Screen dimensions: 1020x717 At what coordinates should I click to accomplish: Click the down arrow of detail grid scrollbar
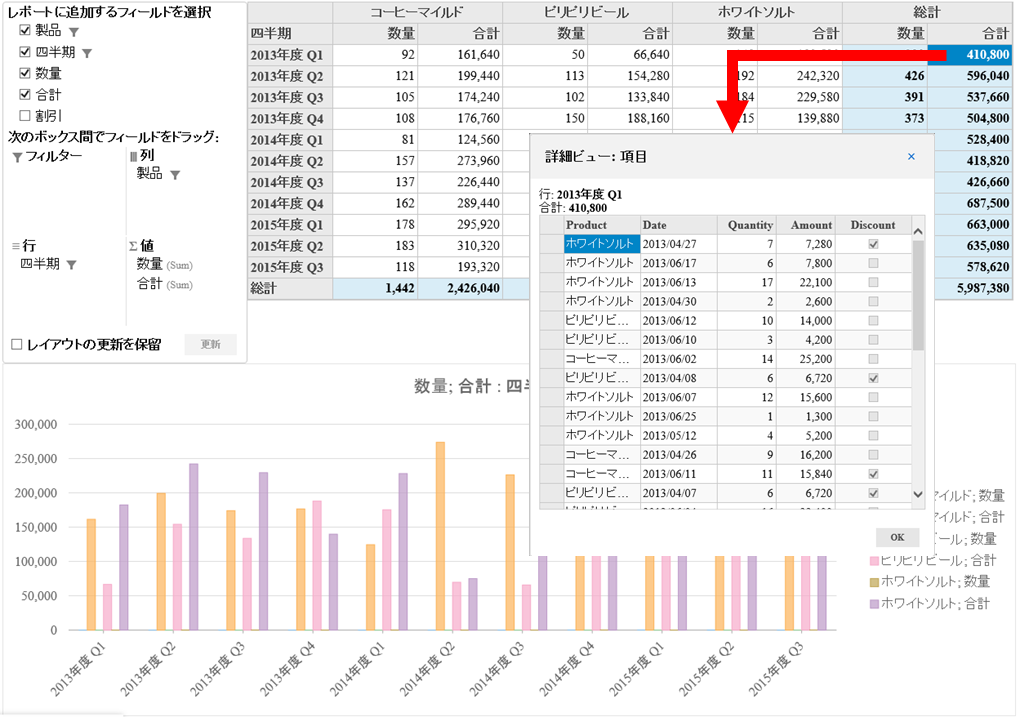coord(918,494)
